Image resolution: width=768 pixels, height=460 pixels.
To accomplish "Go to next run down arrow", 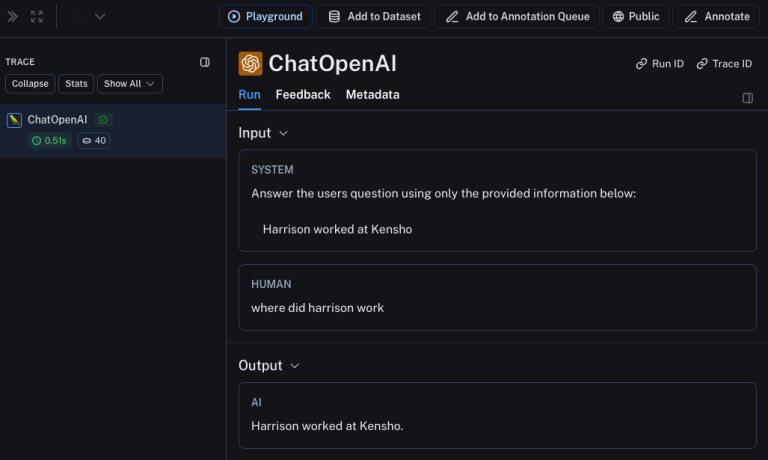I will point(100,17).
